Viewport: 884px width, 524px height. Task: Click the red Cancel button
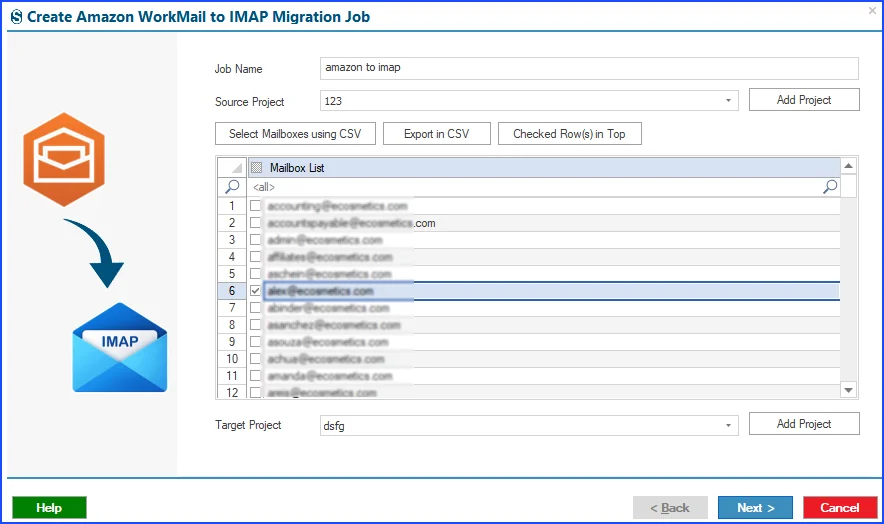(840, 508)
